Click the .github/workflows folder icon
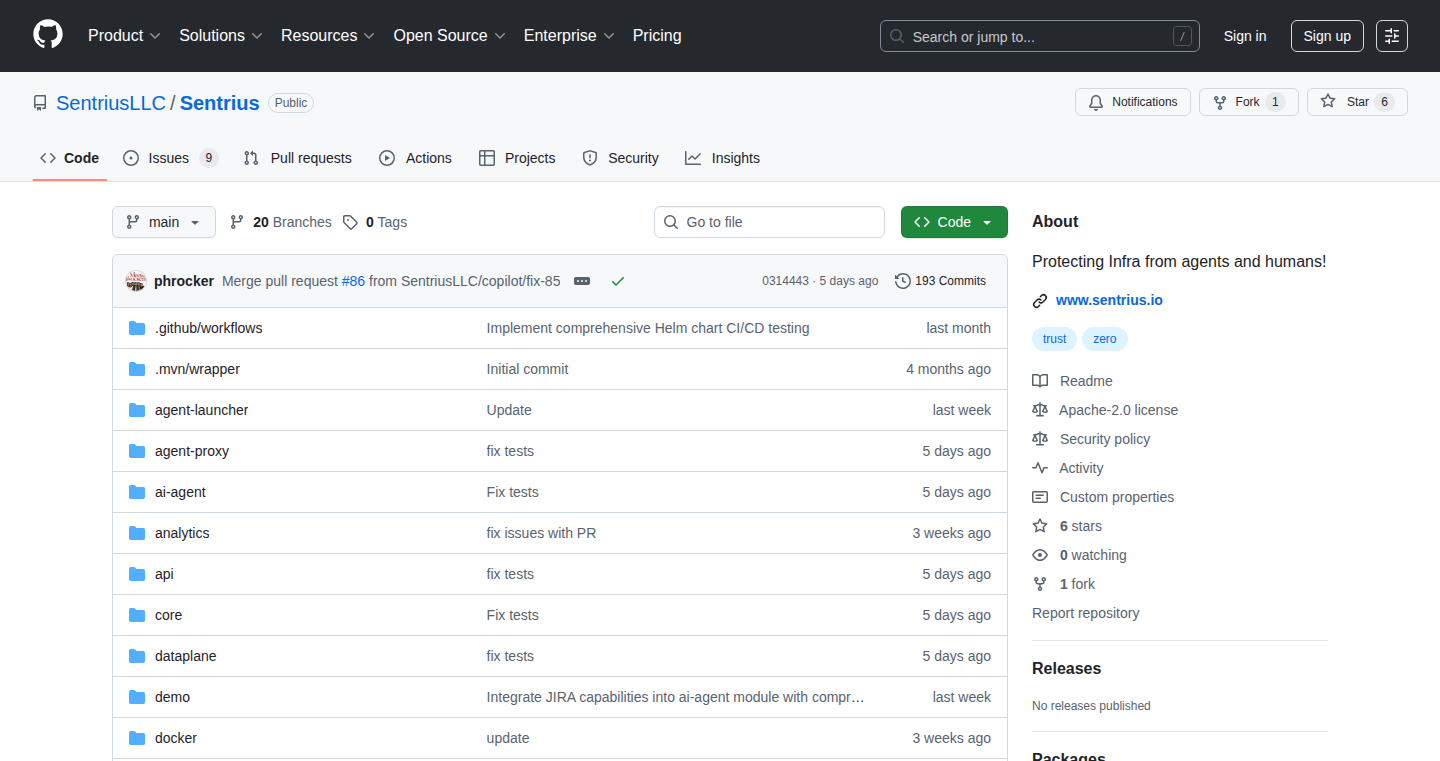Screen dimensions: 1440x761 137,328
